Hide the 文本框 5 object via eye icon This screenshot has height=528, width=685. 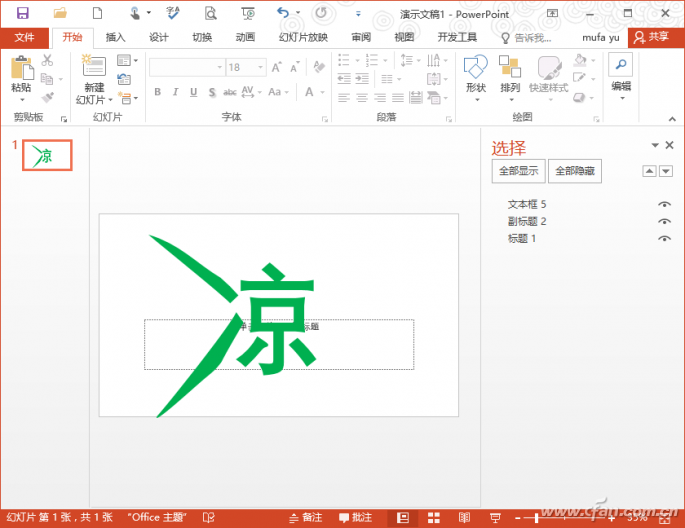664,205
